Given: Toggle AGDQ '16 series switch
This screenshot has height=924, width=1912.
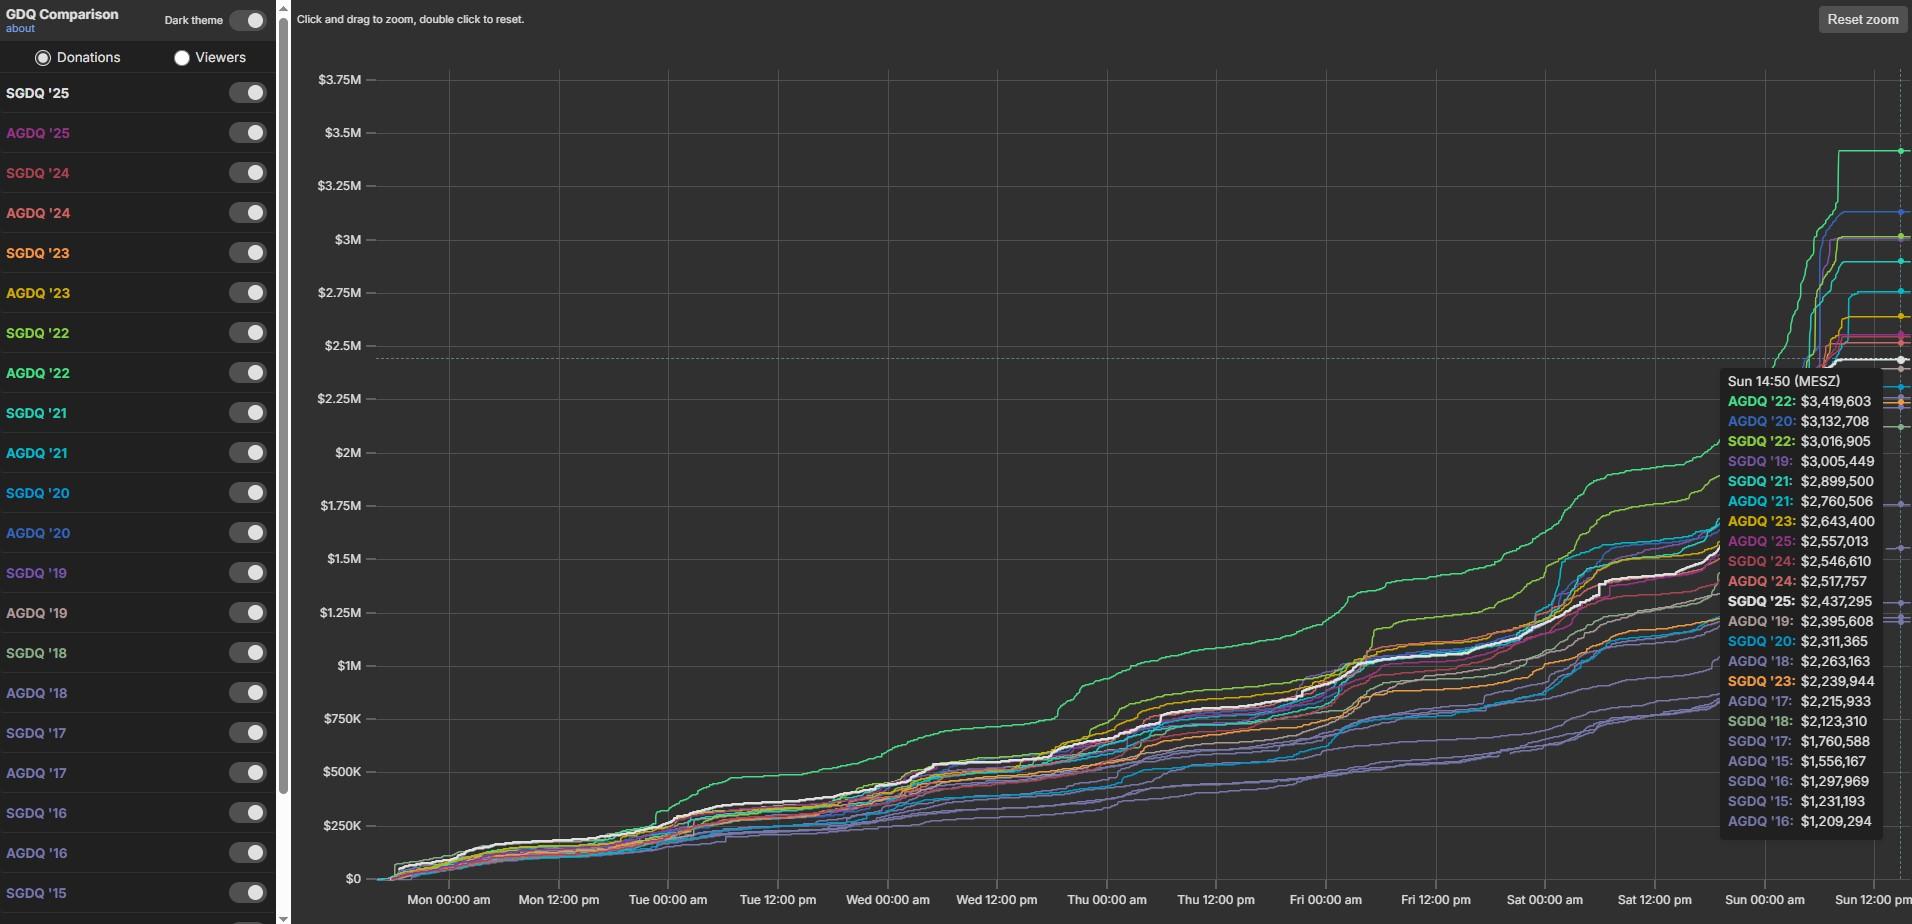Looking at the screenshot, I should coord(247,853).
